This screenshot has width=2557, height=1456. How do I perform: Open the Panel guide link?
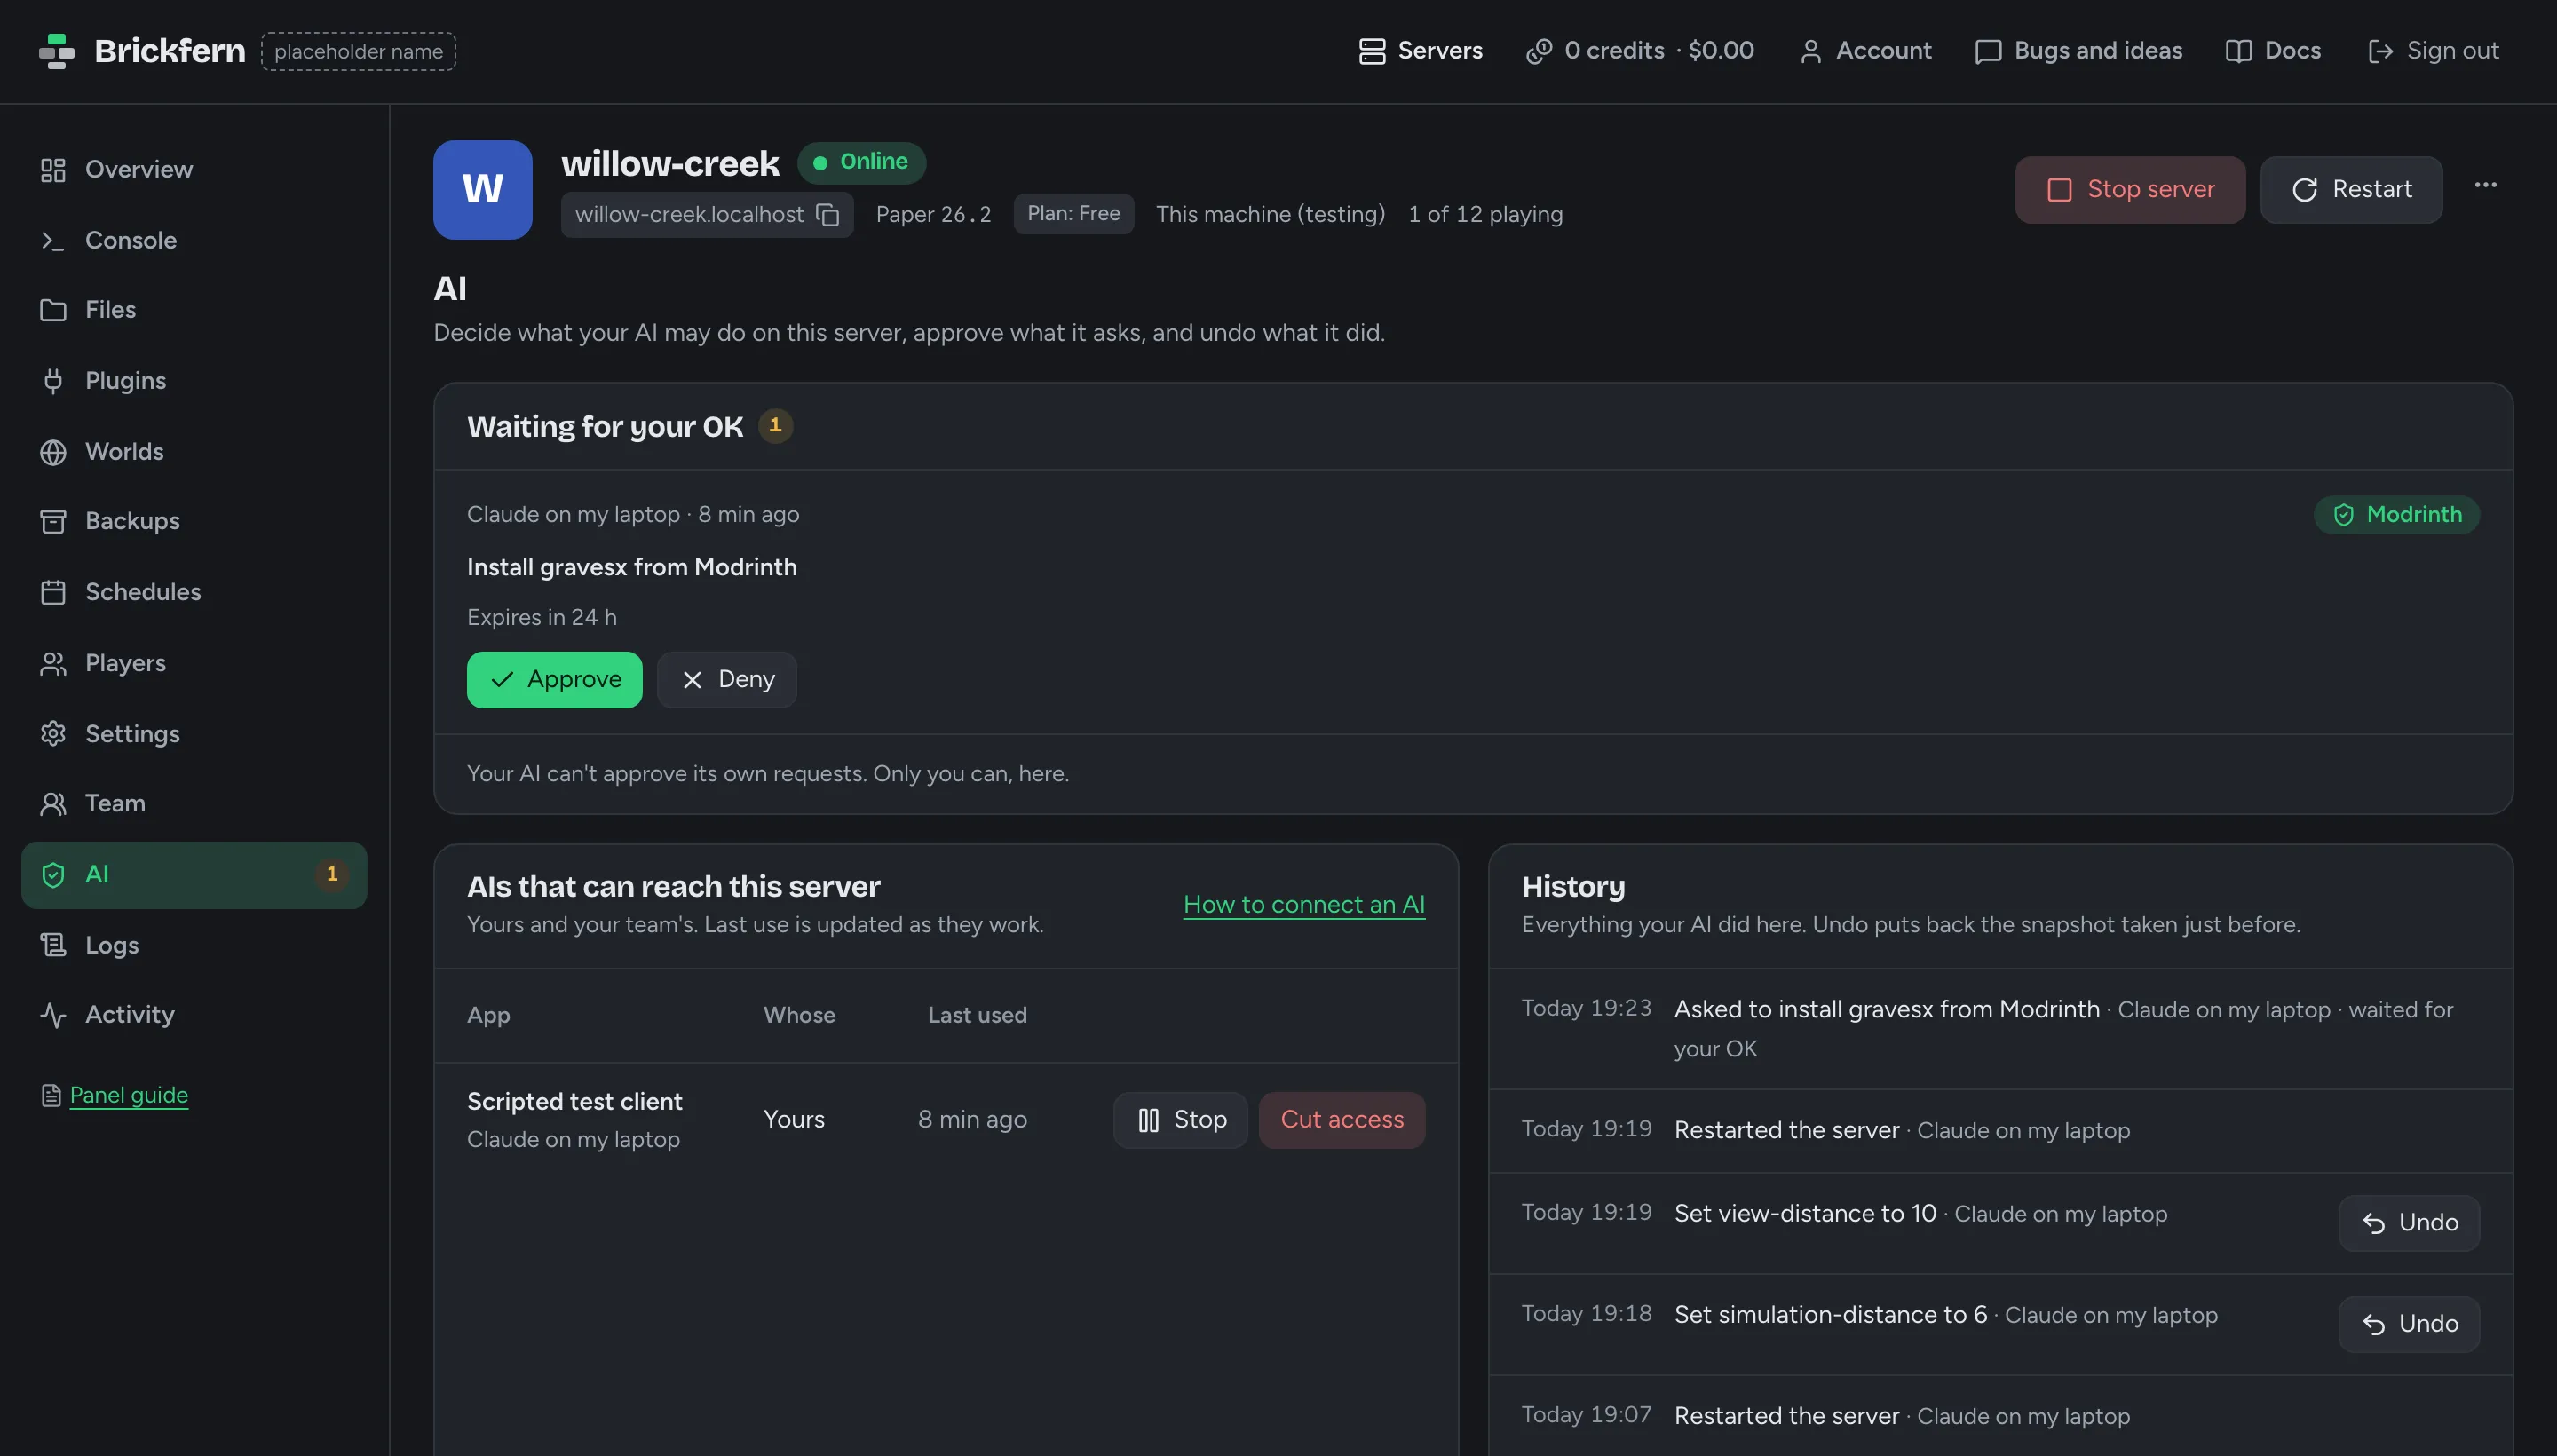click(129, 1095)
